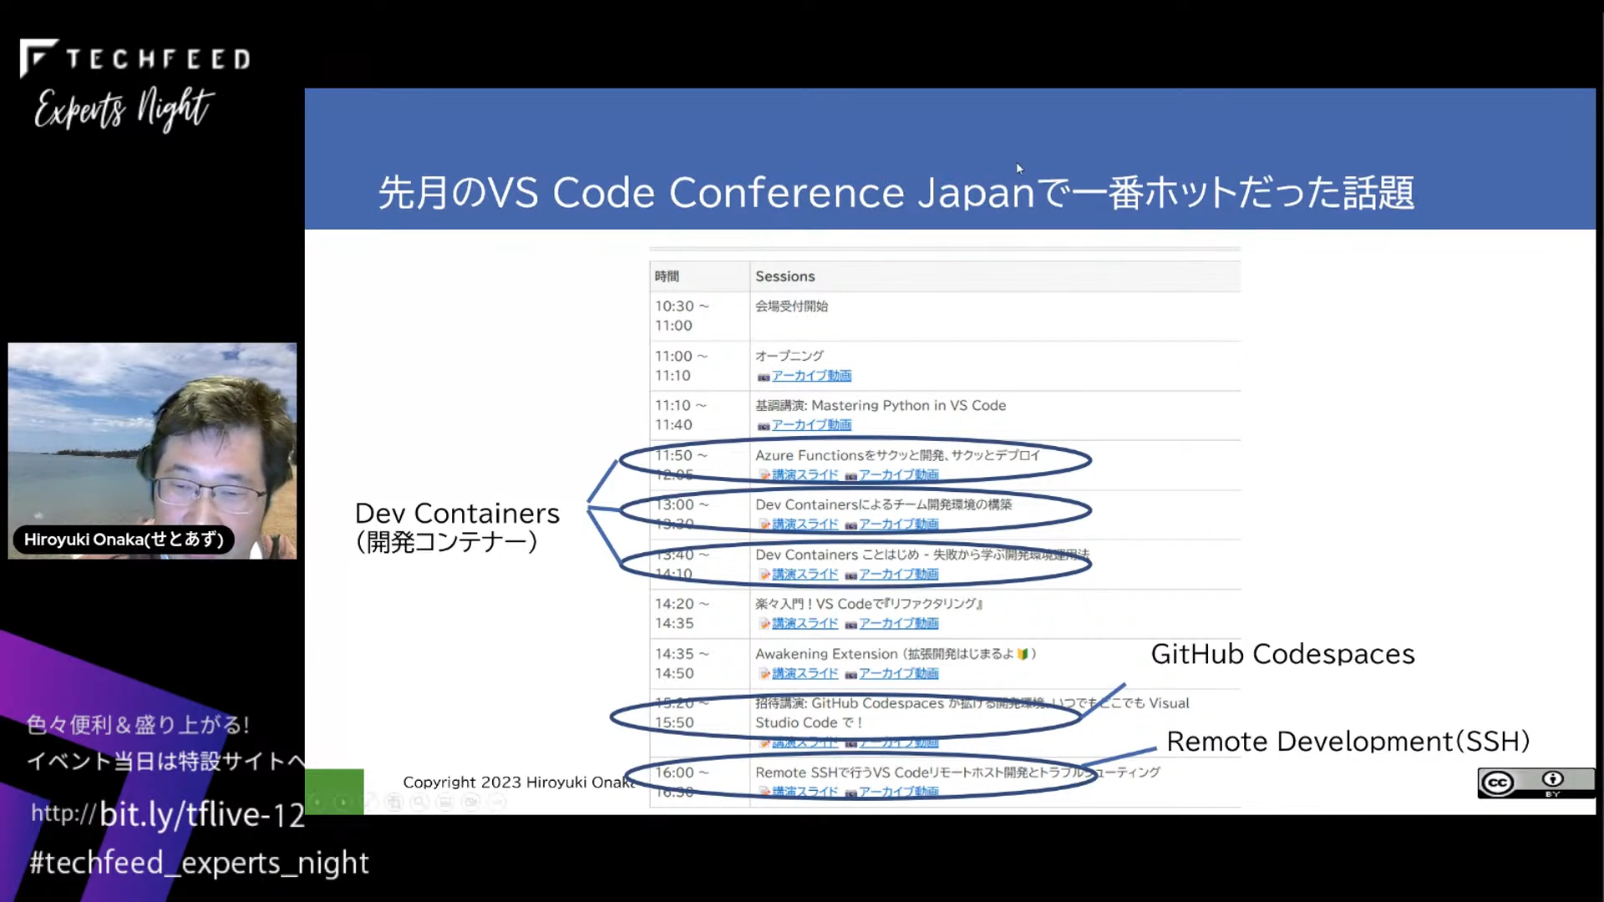Viewport: 1604px width, 902px height.
Task: Open the see-all-slides slideshow control
Action: pyautogui.click(x=394, y=802)
